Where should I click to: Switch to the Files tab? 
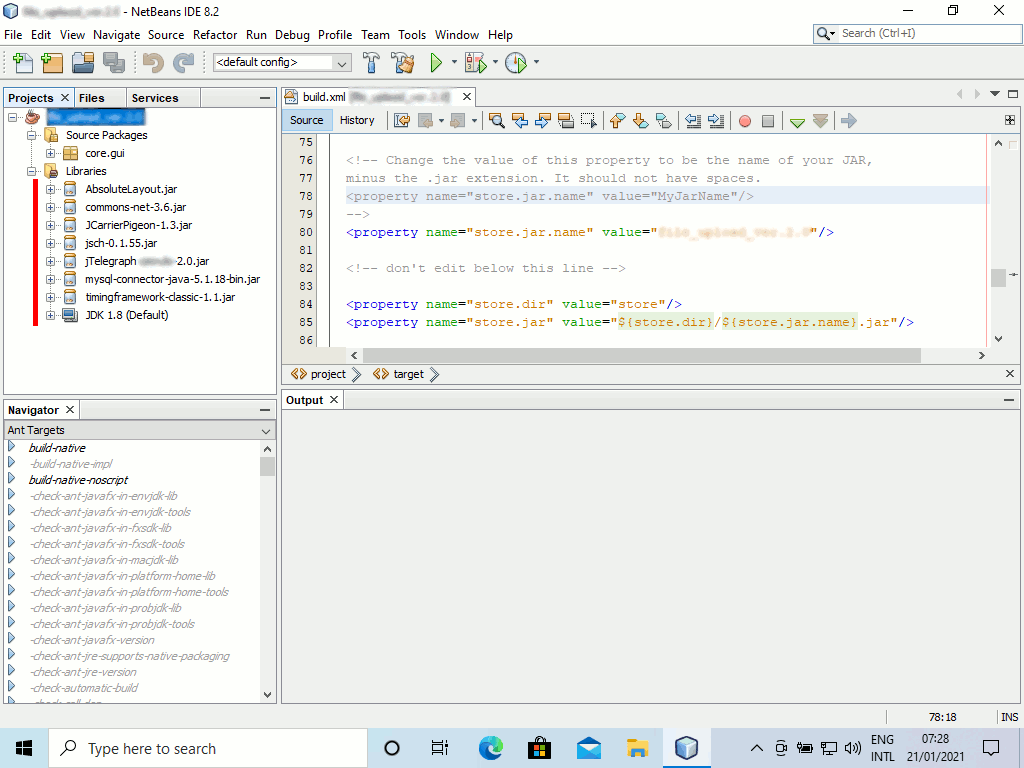point(91,98)
